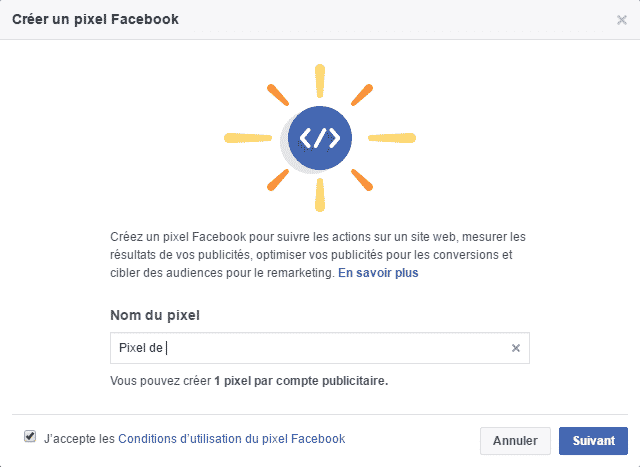Toggle the J'accepte les Conditions checkbox

pyautogui.click(x=30, y=436)
